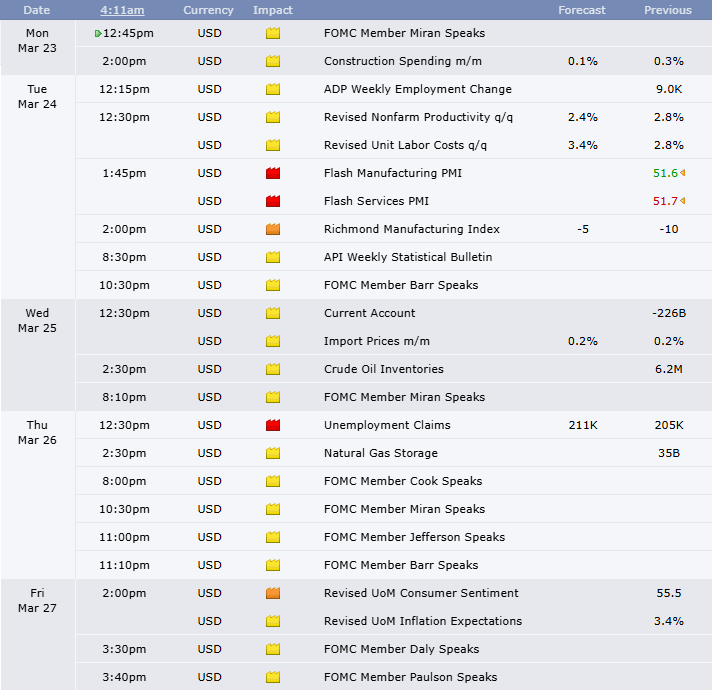The height and width of the screenshot is (690, 712).
Task: Click impact icon for FOMC Member Daly Speaks
Action: [273, 649]
